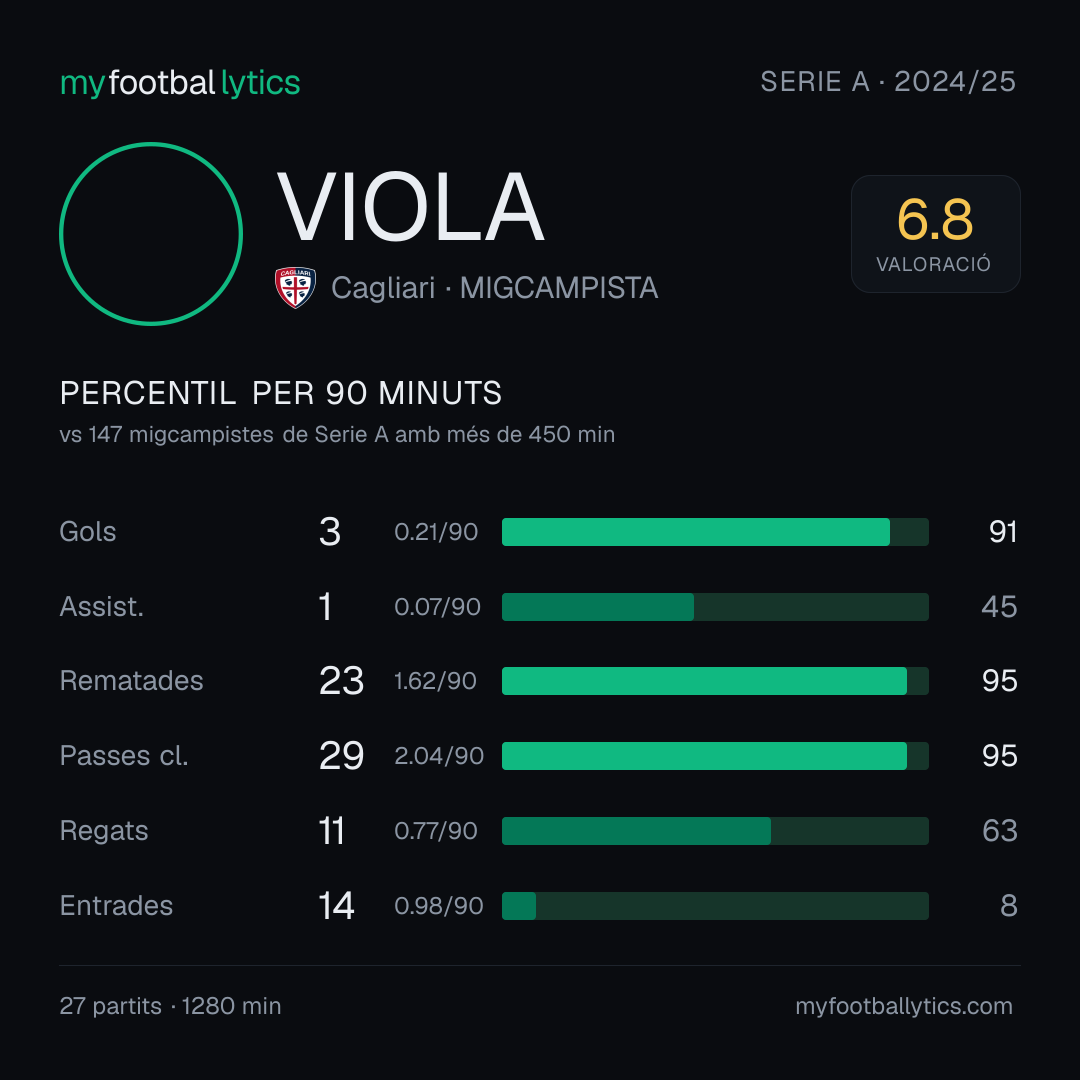Image resolution: width=1080 pixels, height=1080 pixels.
Task: Click the Entrades percentile value 8
Action: pos(1009,906)
